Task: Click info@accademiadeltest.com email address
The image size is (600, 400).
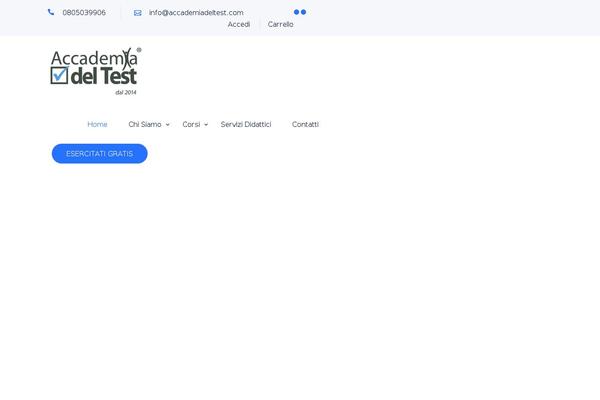Action: (196, 13)
